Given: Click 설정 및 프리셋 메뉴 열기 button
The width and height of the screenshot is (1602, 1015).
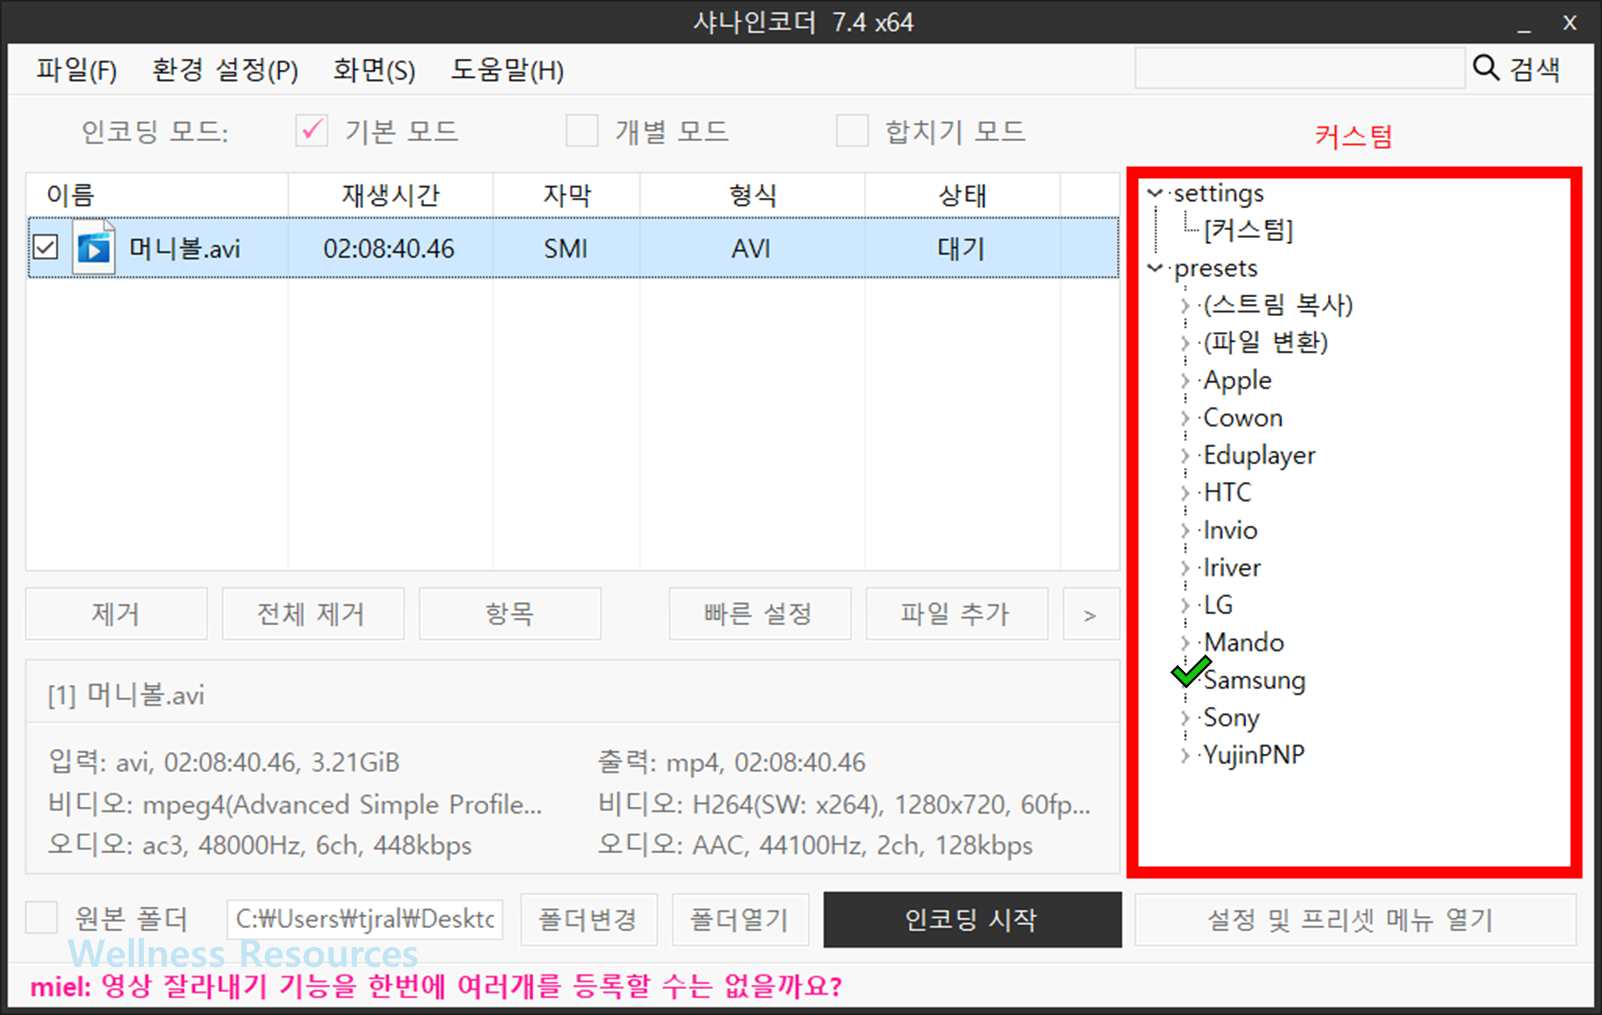Looking at the screenshot, I should 1355,919.
